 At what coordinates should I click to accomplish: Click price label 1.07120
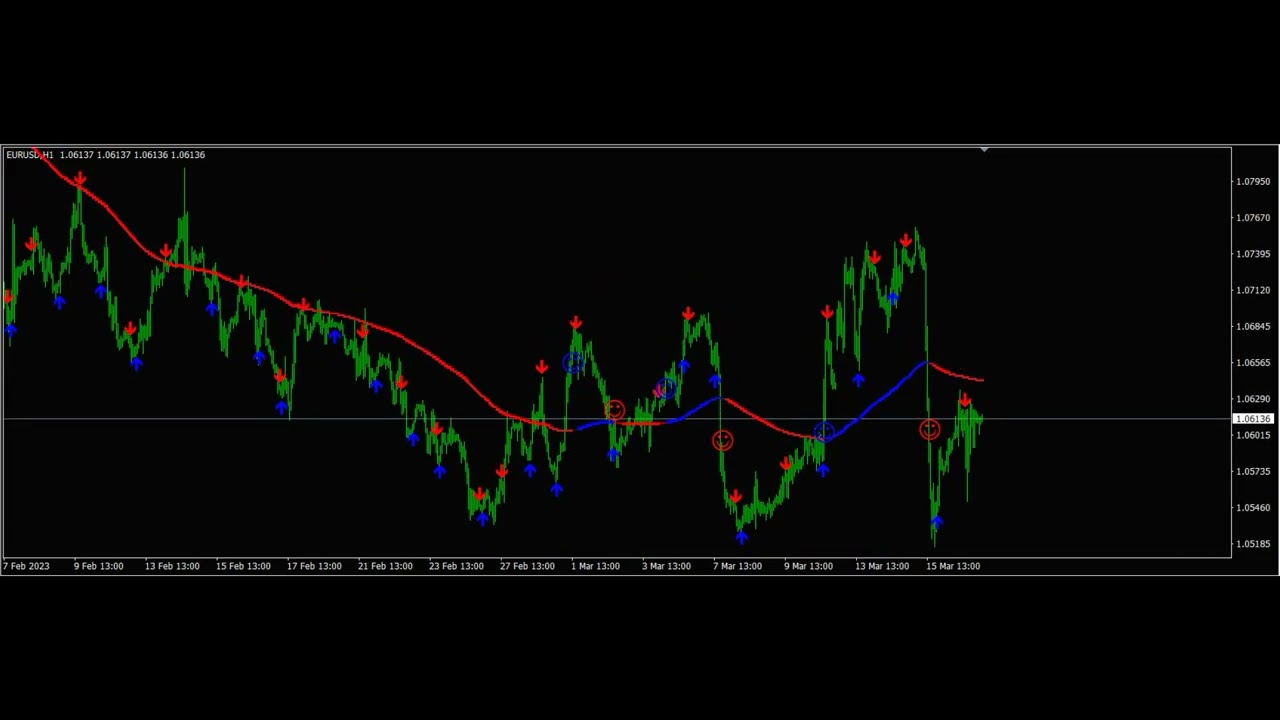1253,291
